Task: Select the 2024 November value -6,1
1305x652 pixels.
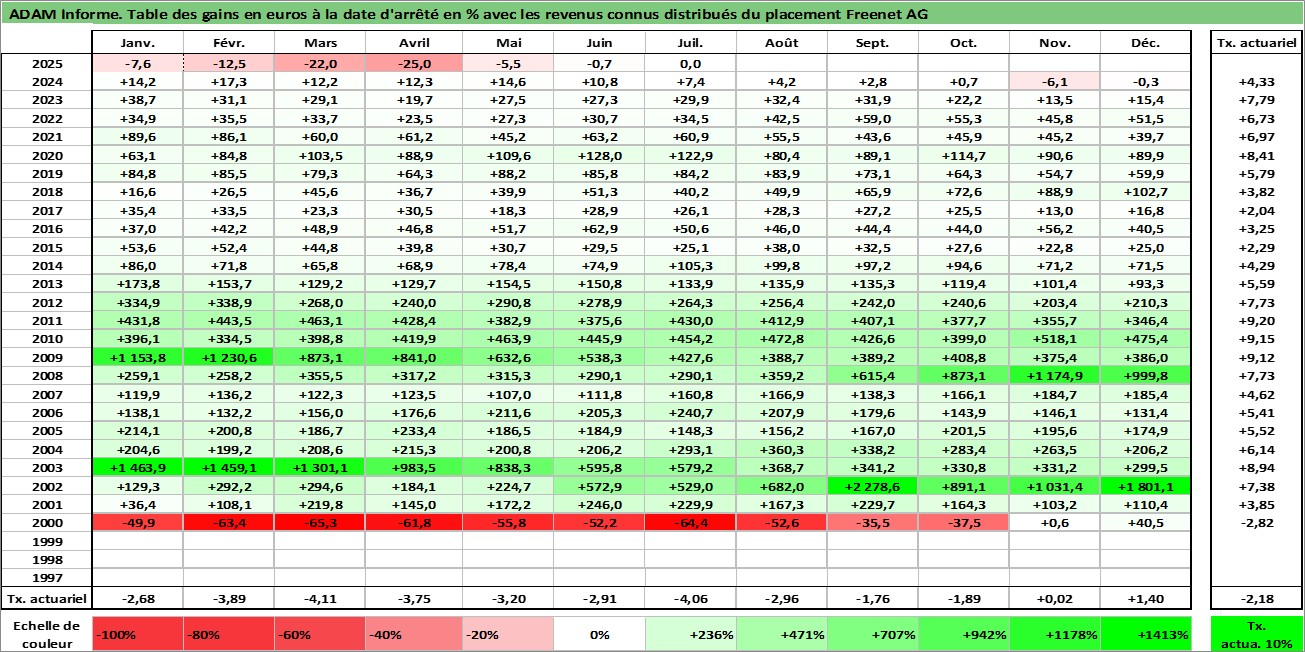Action: pyautogui.click(x=1055, y=81)
